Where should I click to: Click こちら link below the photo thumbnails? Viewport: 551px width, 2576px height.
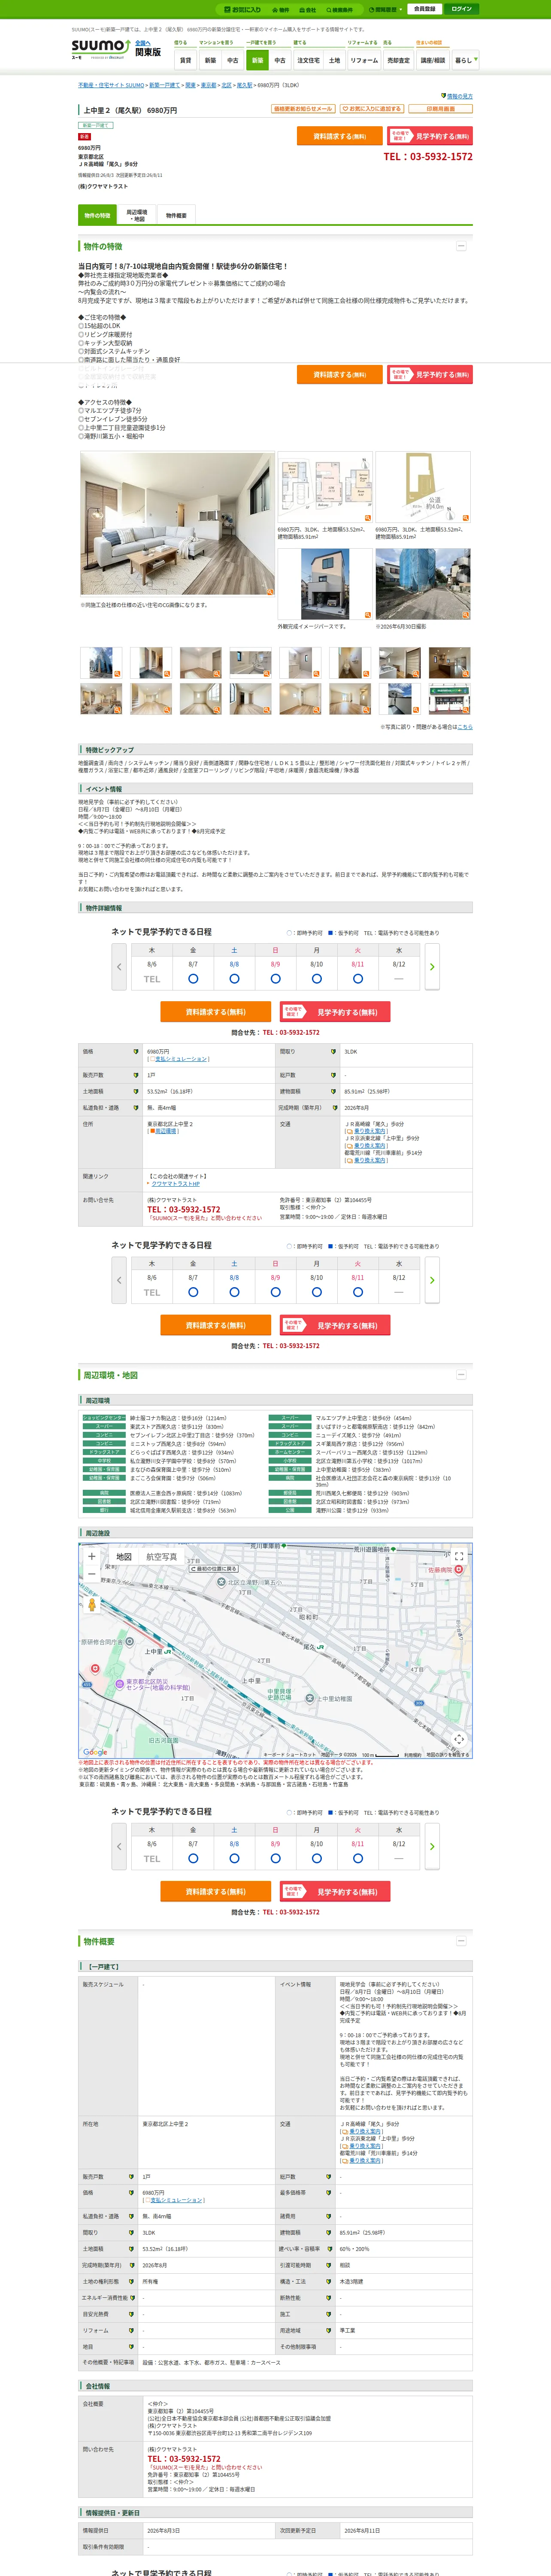(465, 727)
